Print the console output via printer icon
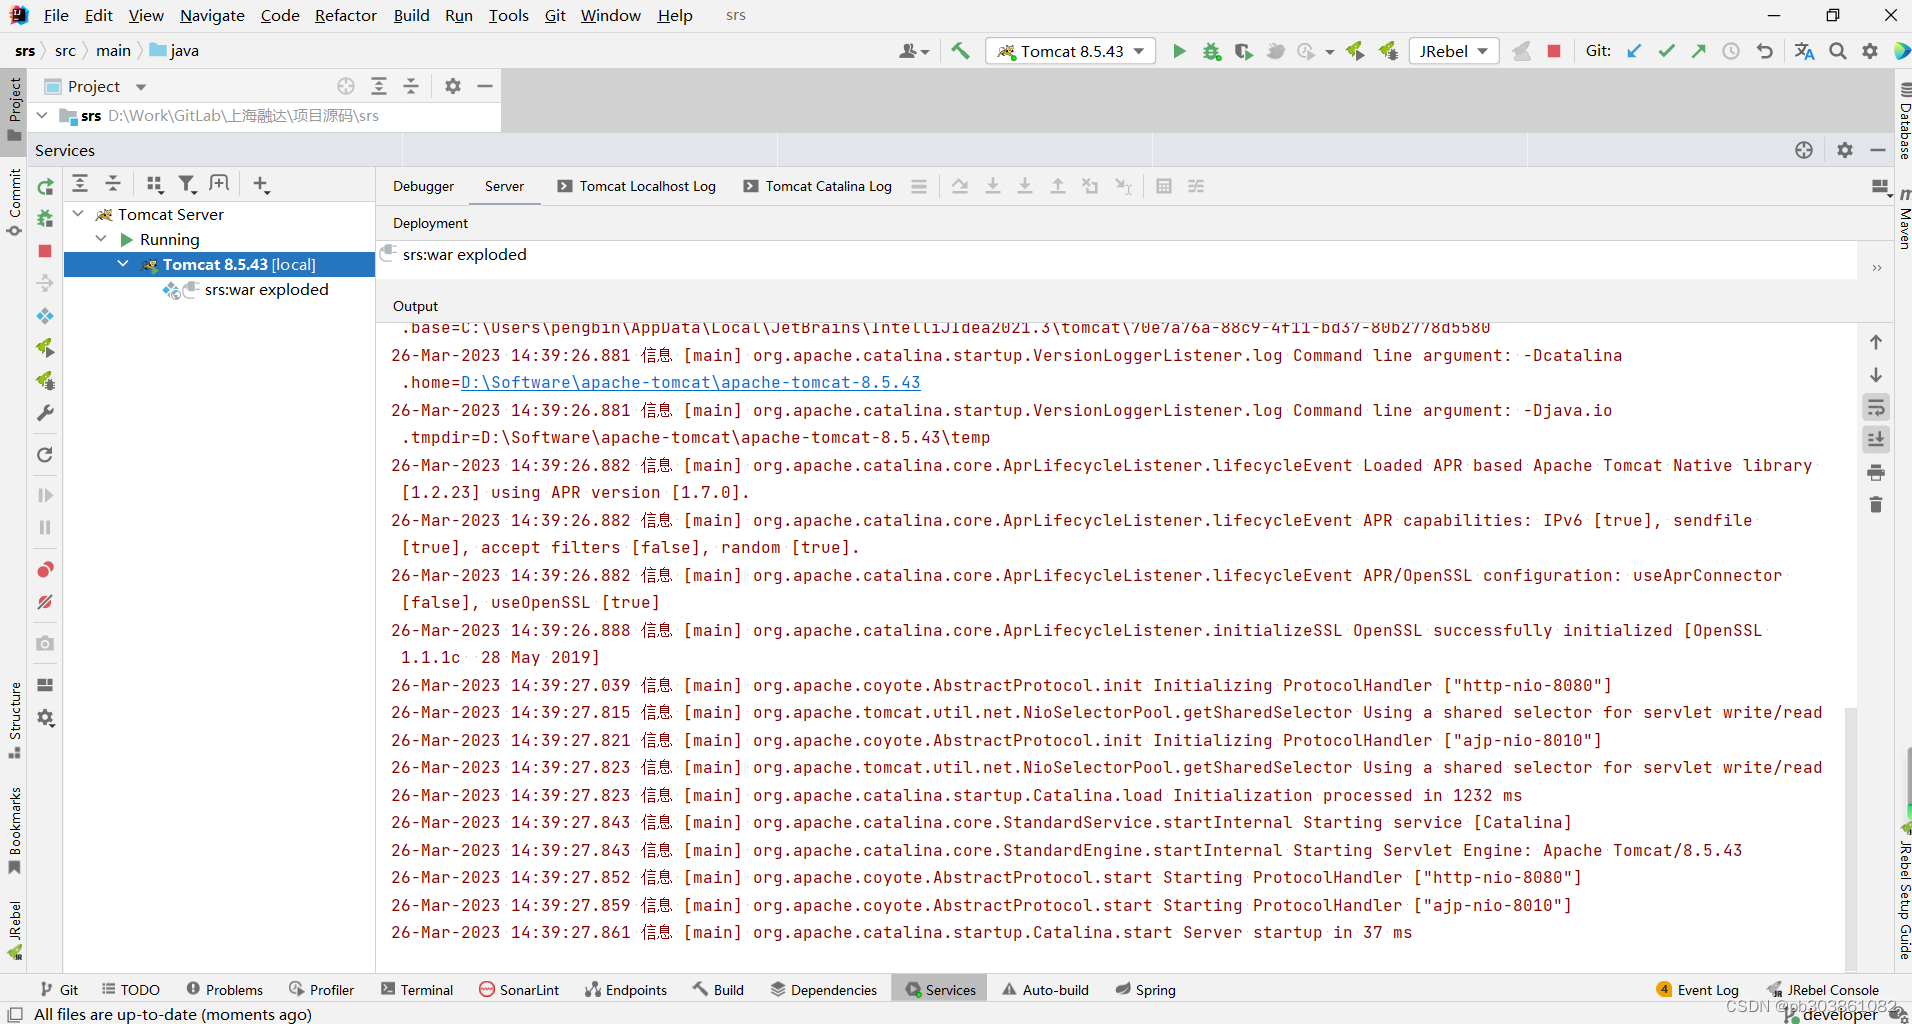The image size is (1912, 1024). pyautogui.click(x=1876, y=472)
